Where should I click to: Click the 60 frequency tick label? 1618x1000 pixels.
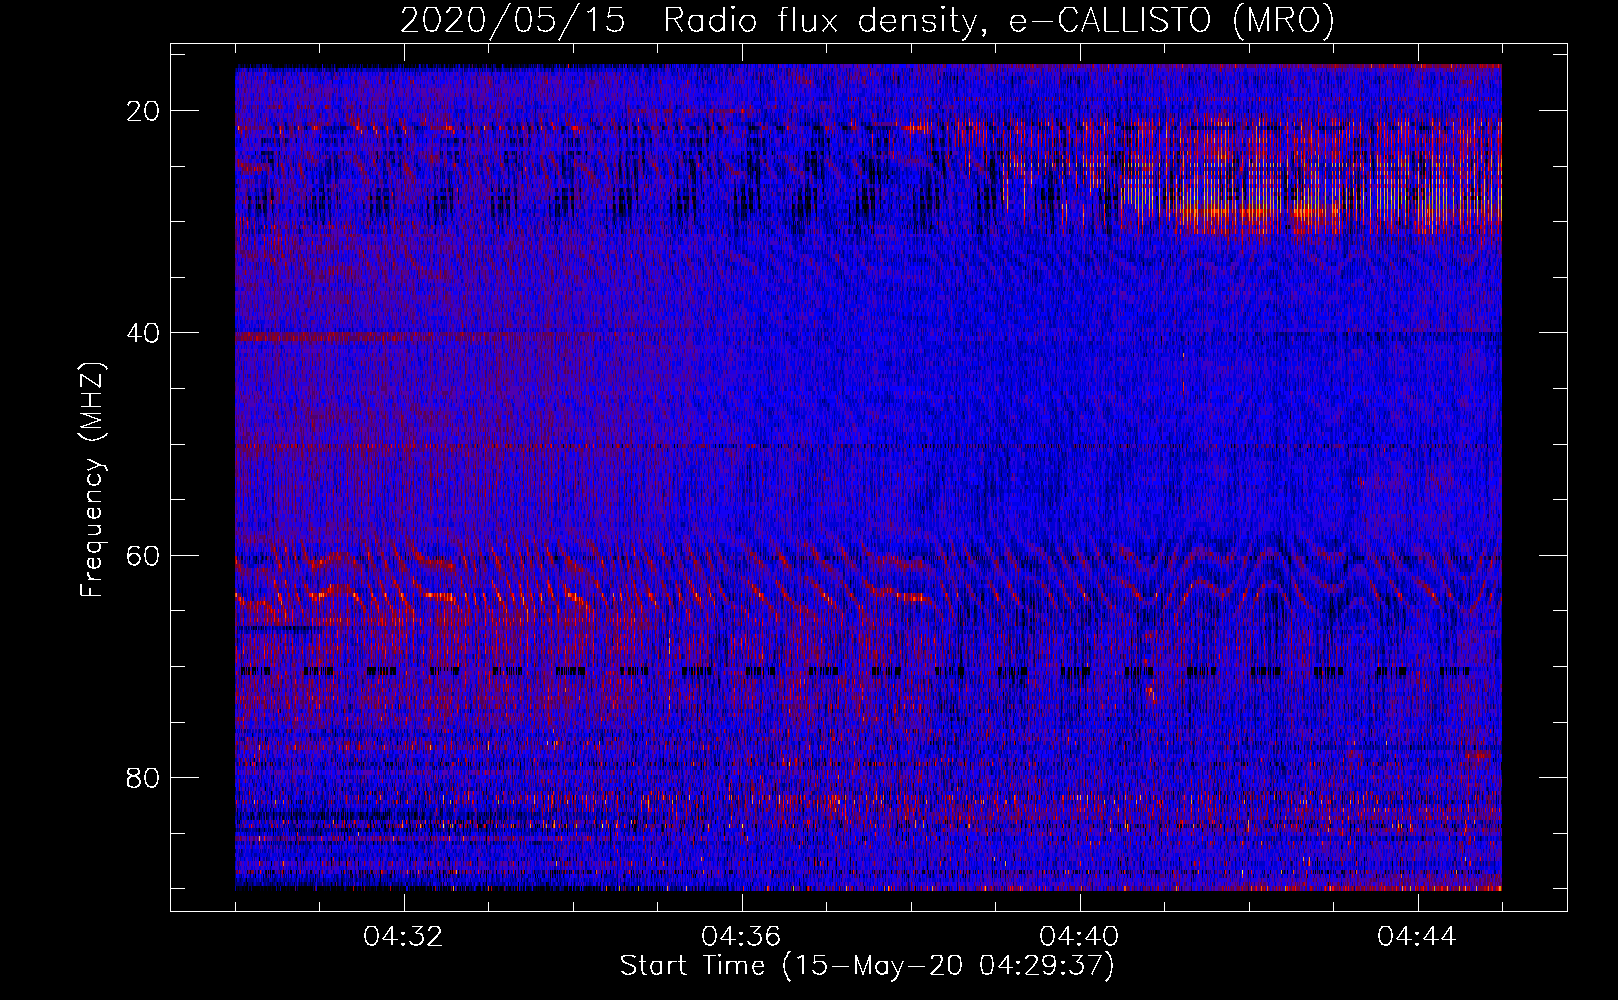(x=144, y=555)
